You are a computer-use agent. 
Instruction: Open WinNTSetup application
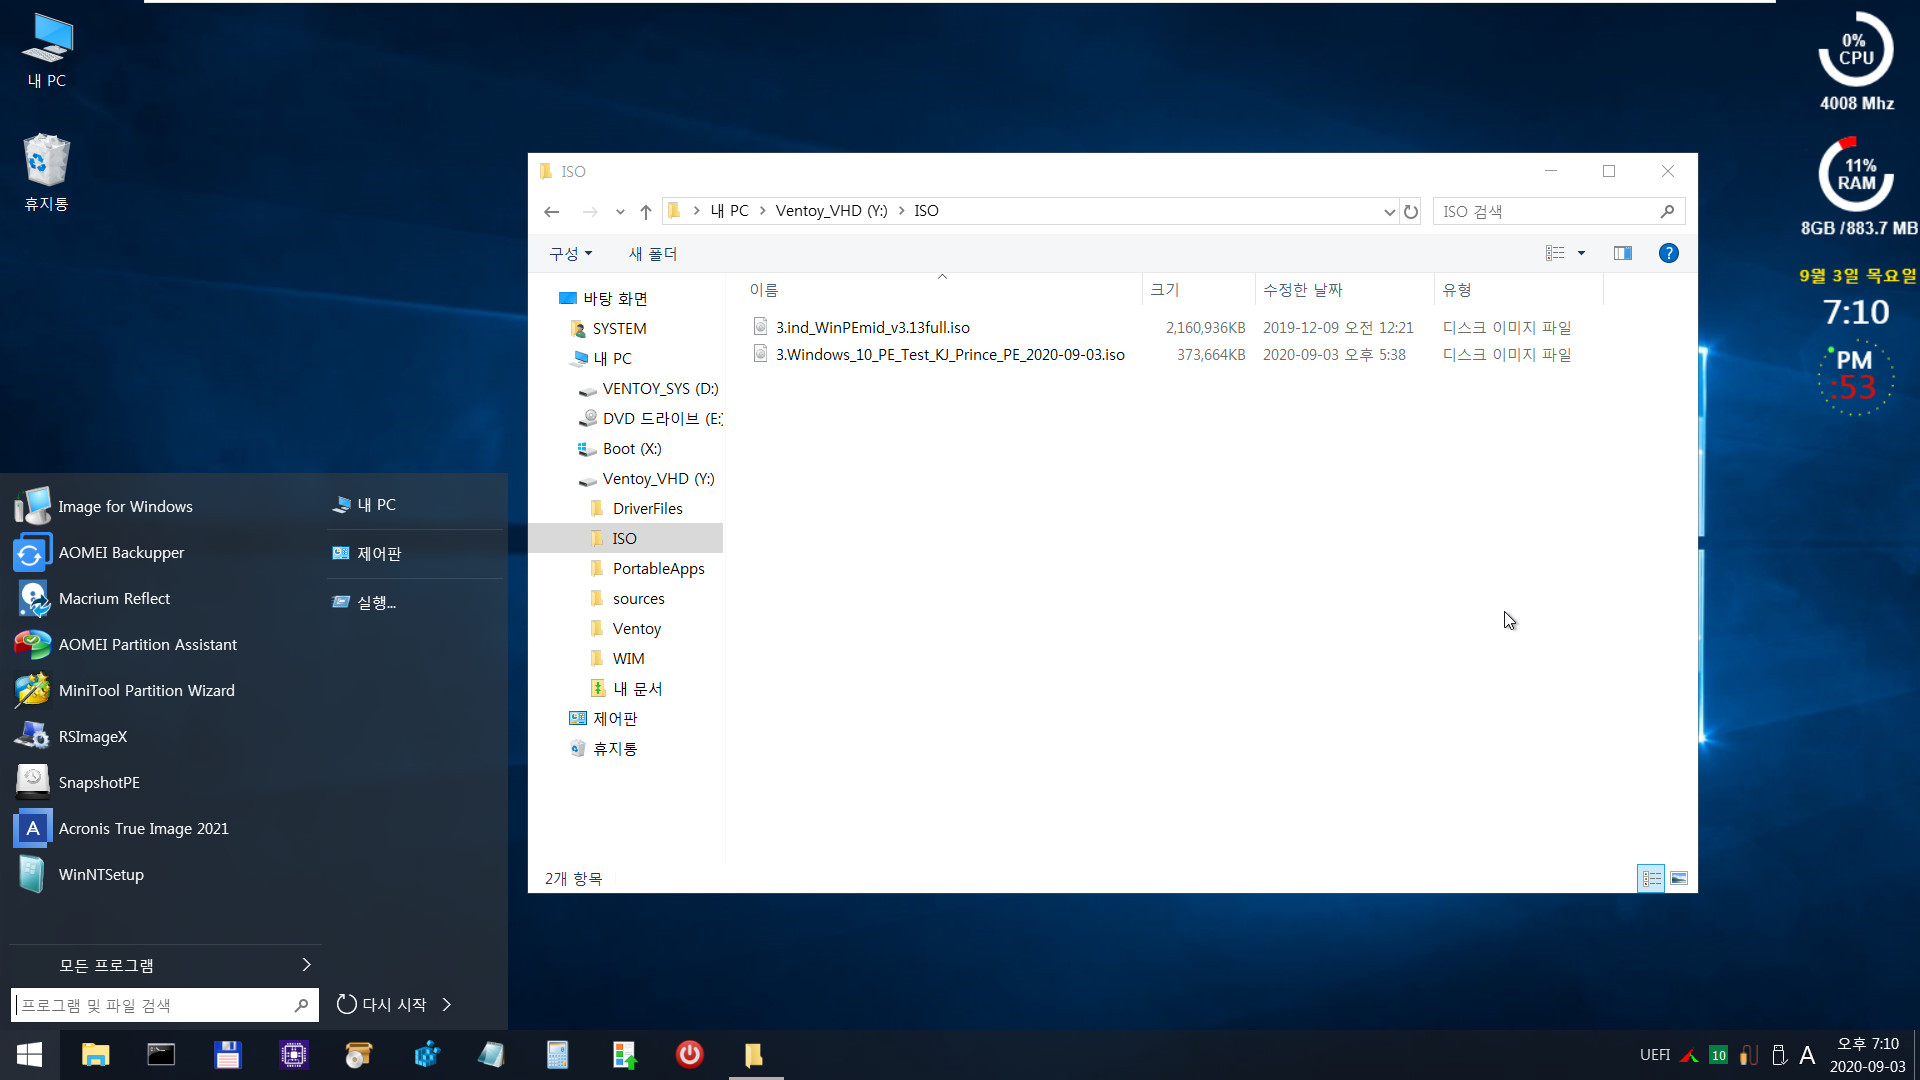click(x=100, y=873)
